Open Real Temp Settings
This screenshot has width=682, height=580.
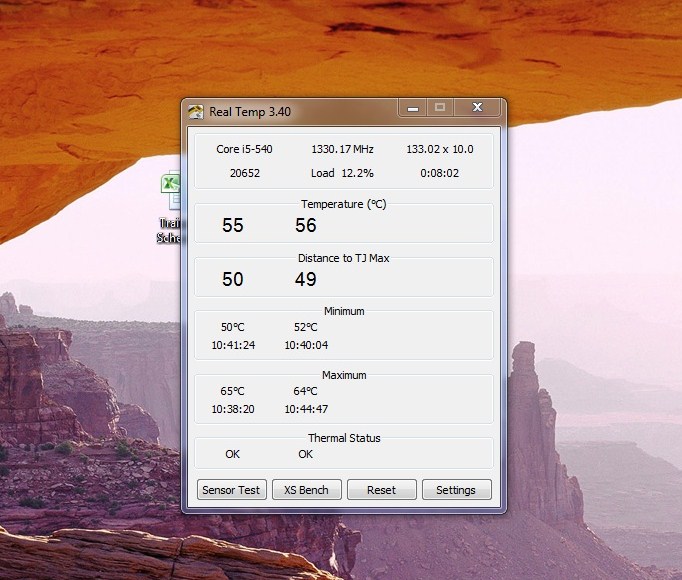[456, 490]
